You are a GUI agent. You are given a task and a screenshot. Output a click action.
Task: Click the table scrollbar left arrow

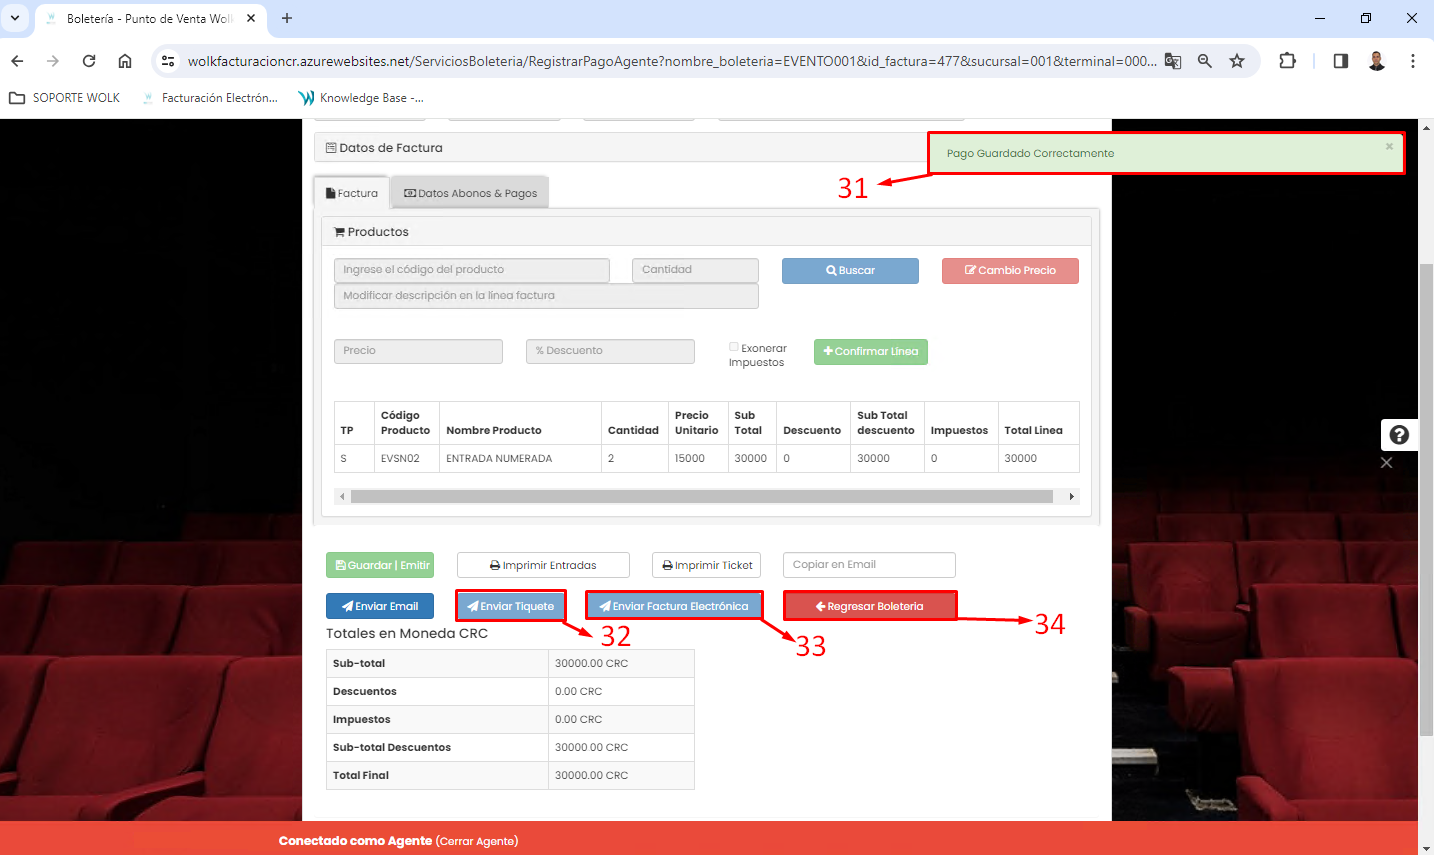[342, 496]
